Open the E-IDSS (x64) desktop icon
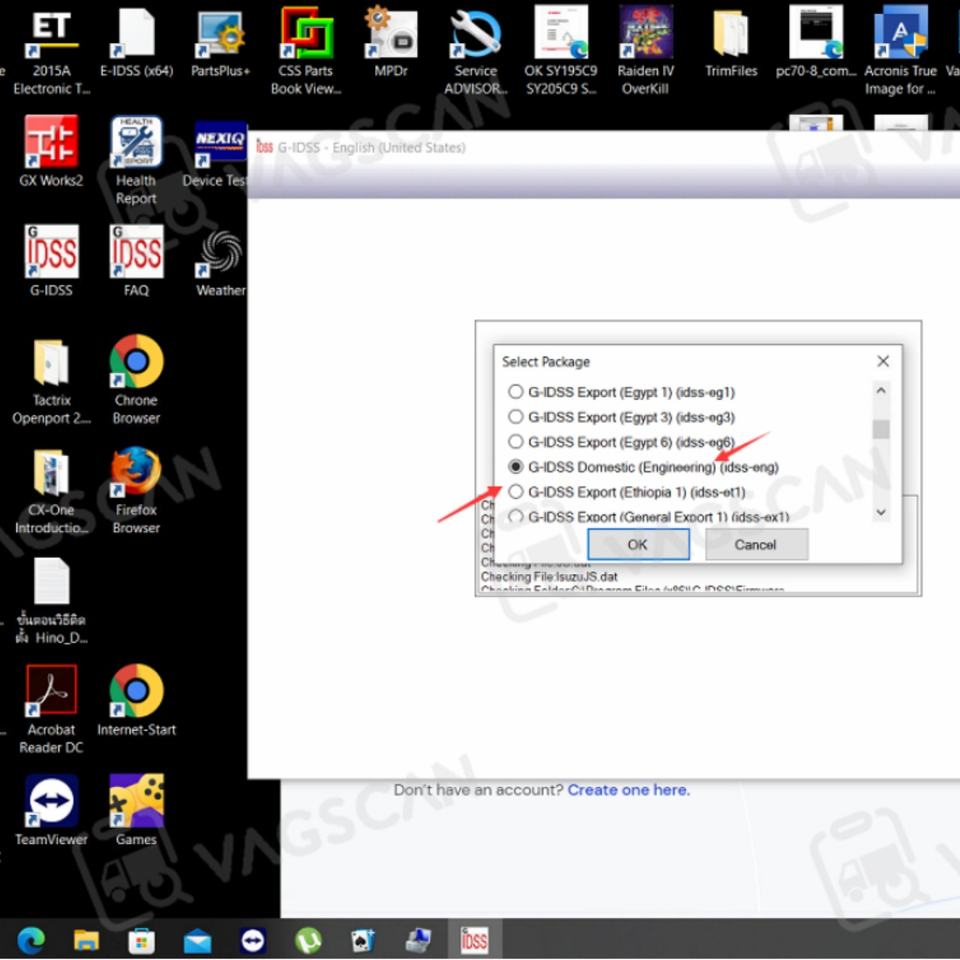 click(x=137, y=44)
